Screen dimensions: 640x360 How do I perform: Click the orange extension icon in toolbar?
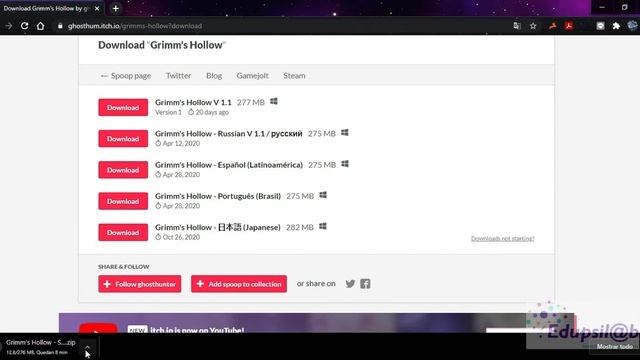pos(553,26)
